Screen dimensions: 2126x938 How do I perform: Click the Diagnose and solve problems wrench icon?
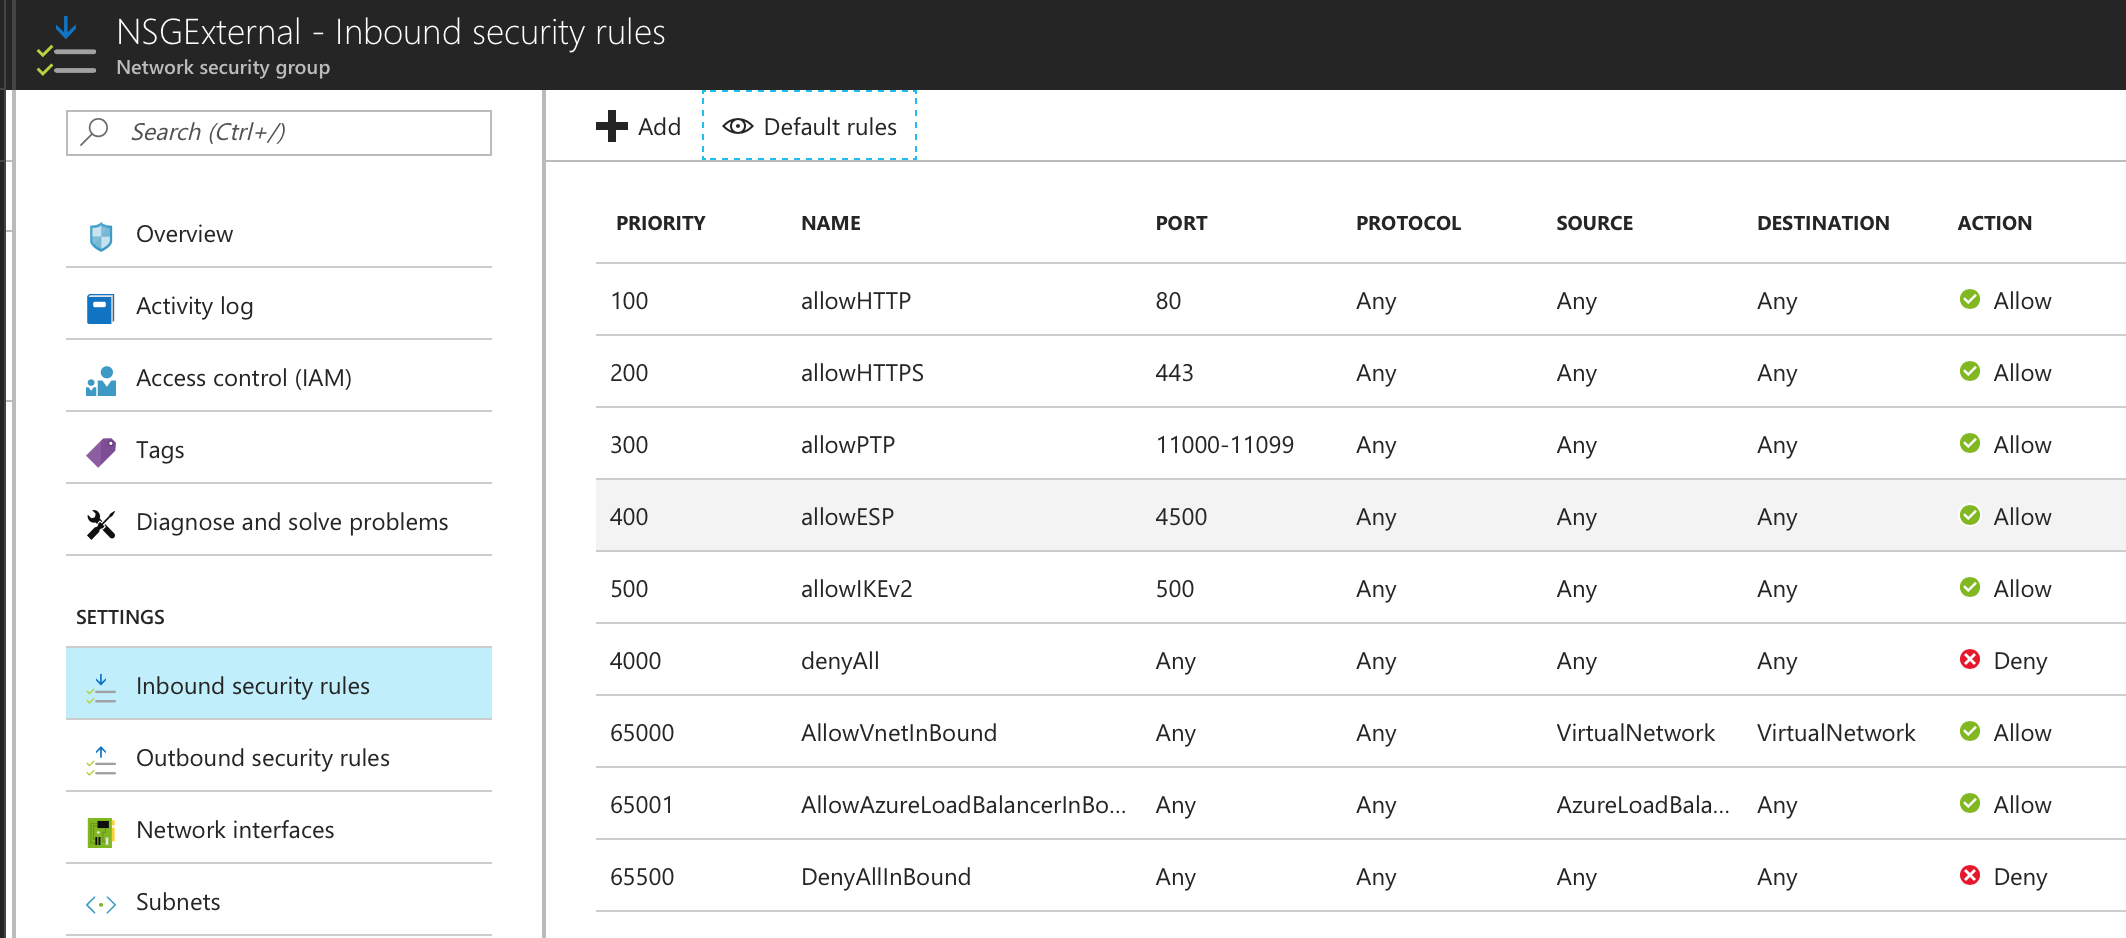pyautogui.click(x=101, y=524)
